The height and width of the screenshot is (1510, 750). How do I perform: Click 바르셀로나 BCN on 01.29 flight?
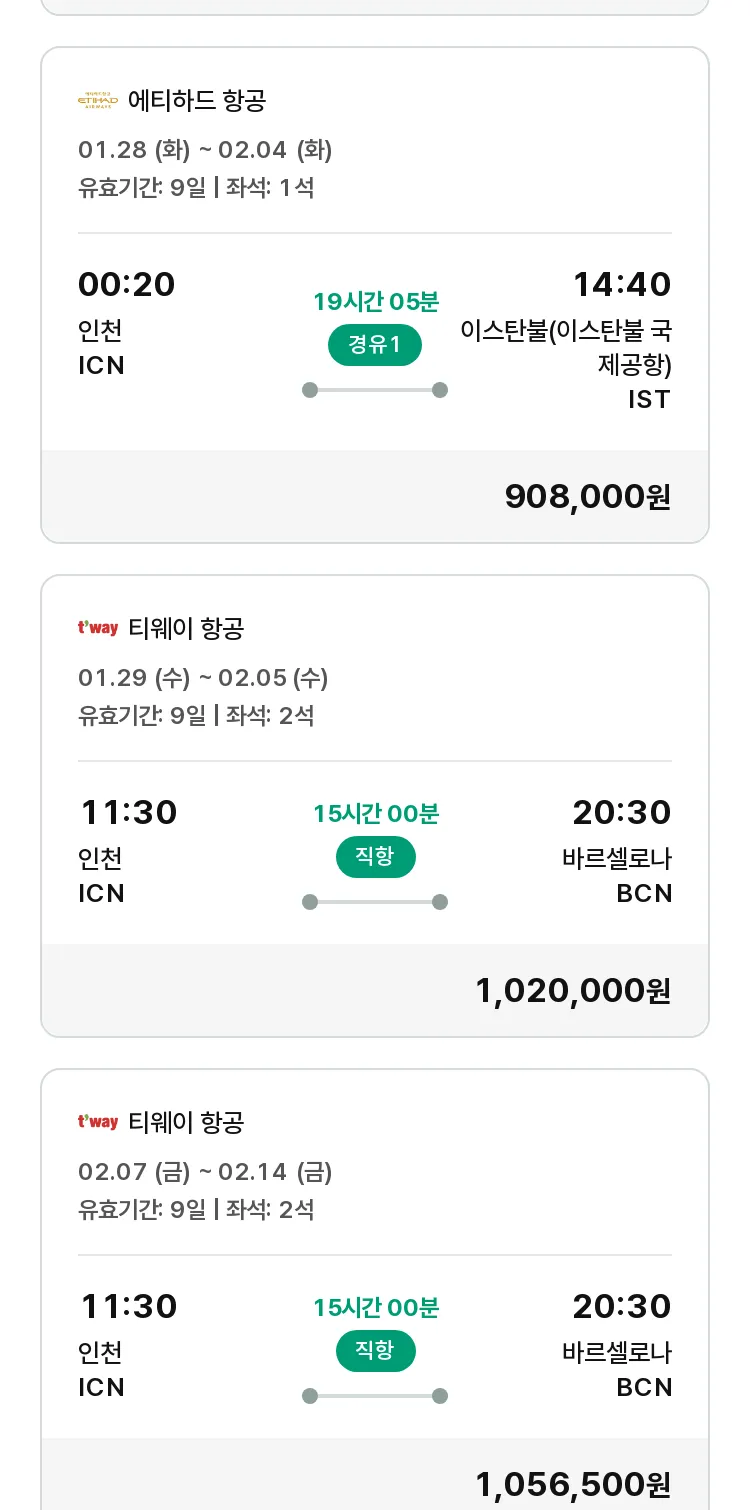pyautogui.click(x=617, y=876)
